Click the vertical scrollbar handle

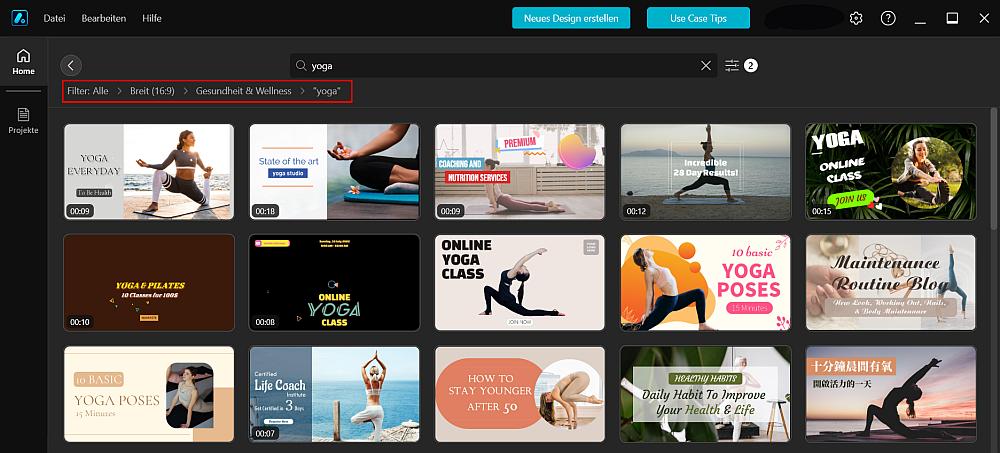point(994,169)
